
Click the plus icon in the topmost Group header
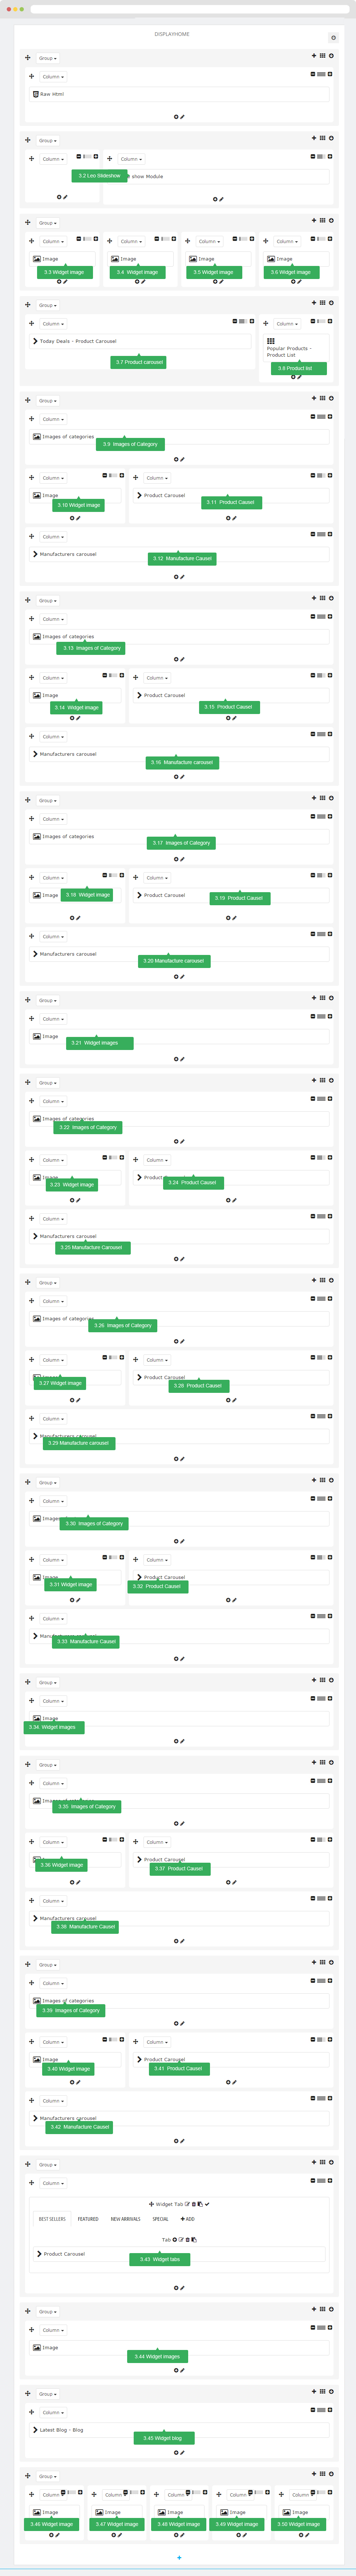(313, 56)
